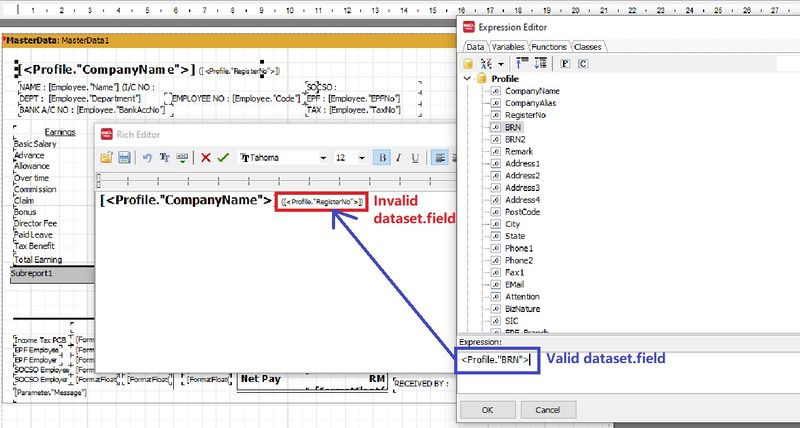The image size is (800, 428).
Task: Click the database icon in Expression Editor toolbar
Action: tap(468, 64)
